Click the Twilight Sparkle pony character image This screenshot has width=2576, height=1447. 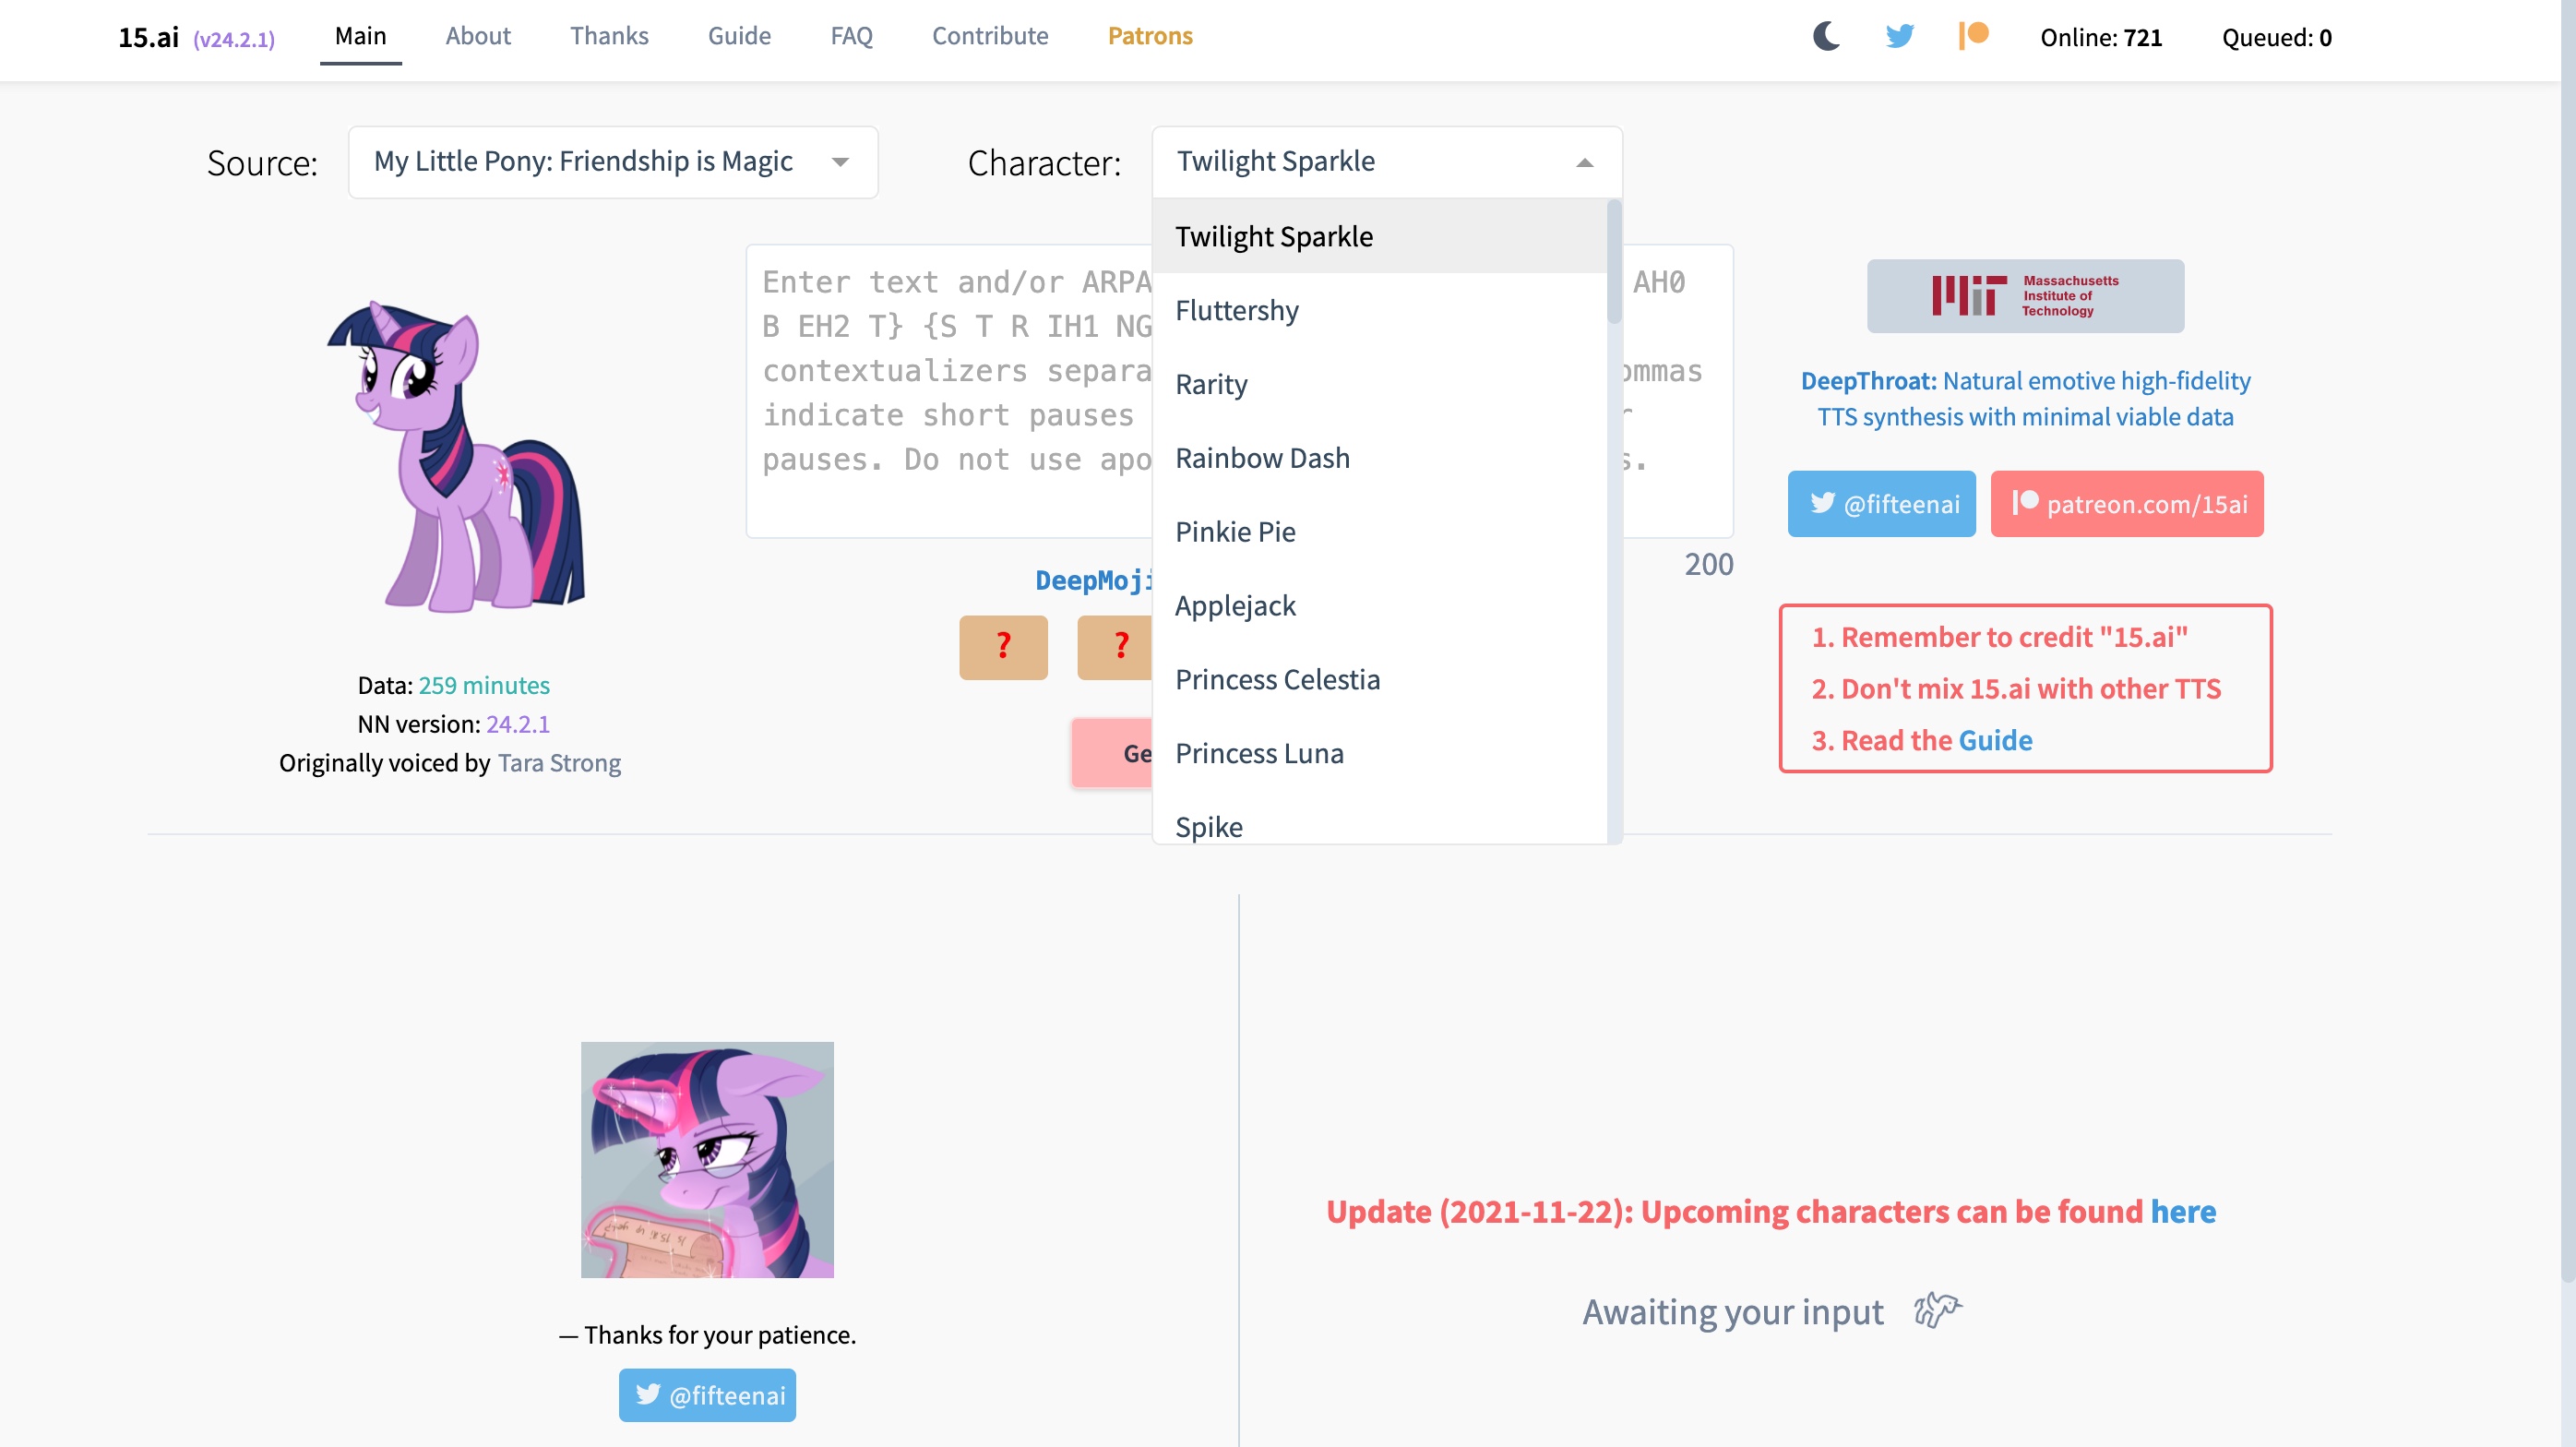pyautogui.click(x=457, y=456)
